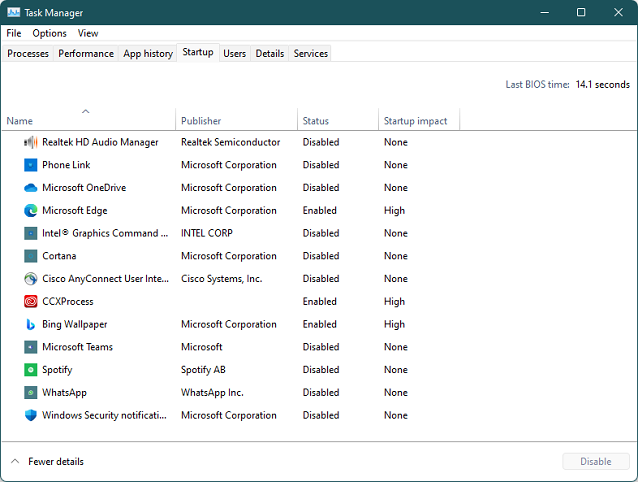Switch to the App history tab
This screenshot has width=638, height=482.
point(148,54)
